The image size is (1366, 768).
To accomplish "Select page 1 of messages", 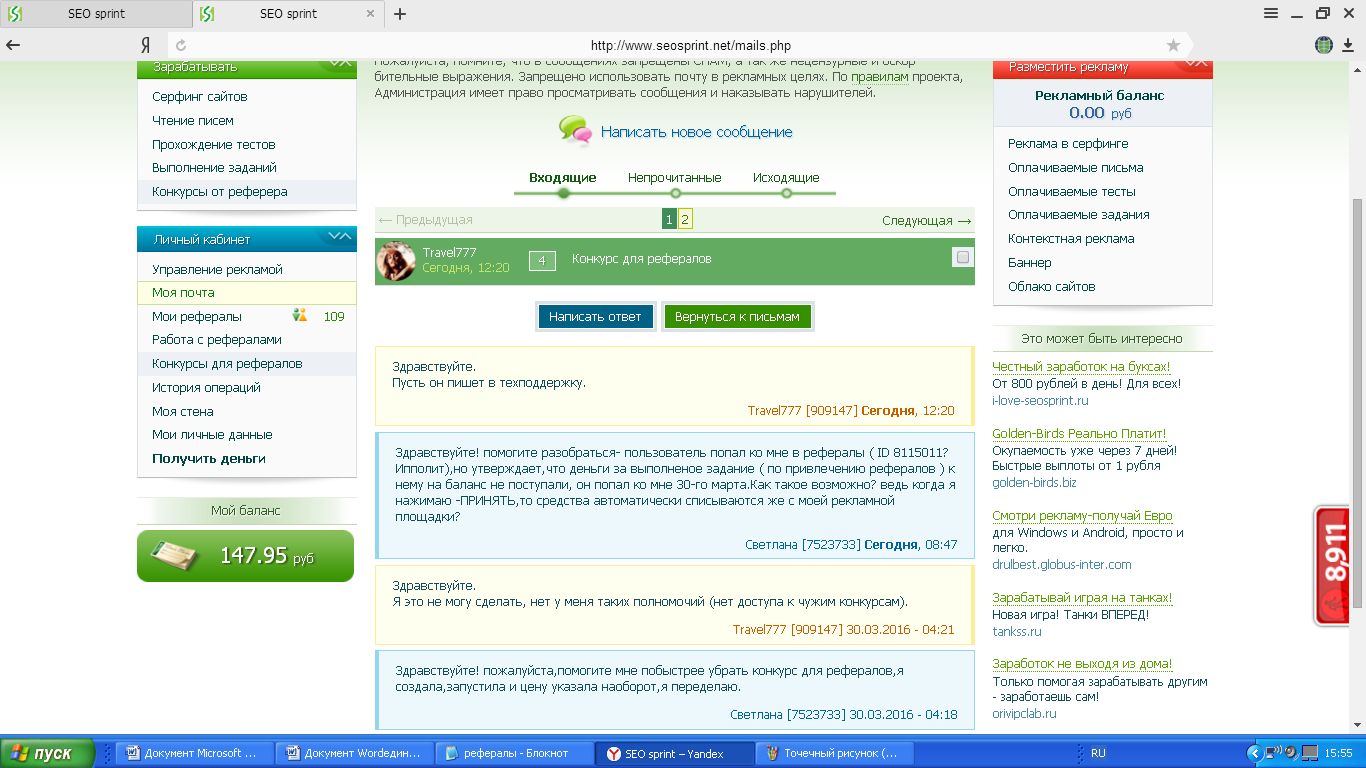I will click(669, 220).
